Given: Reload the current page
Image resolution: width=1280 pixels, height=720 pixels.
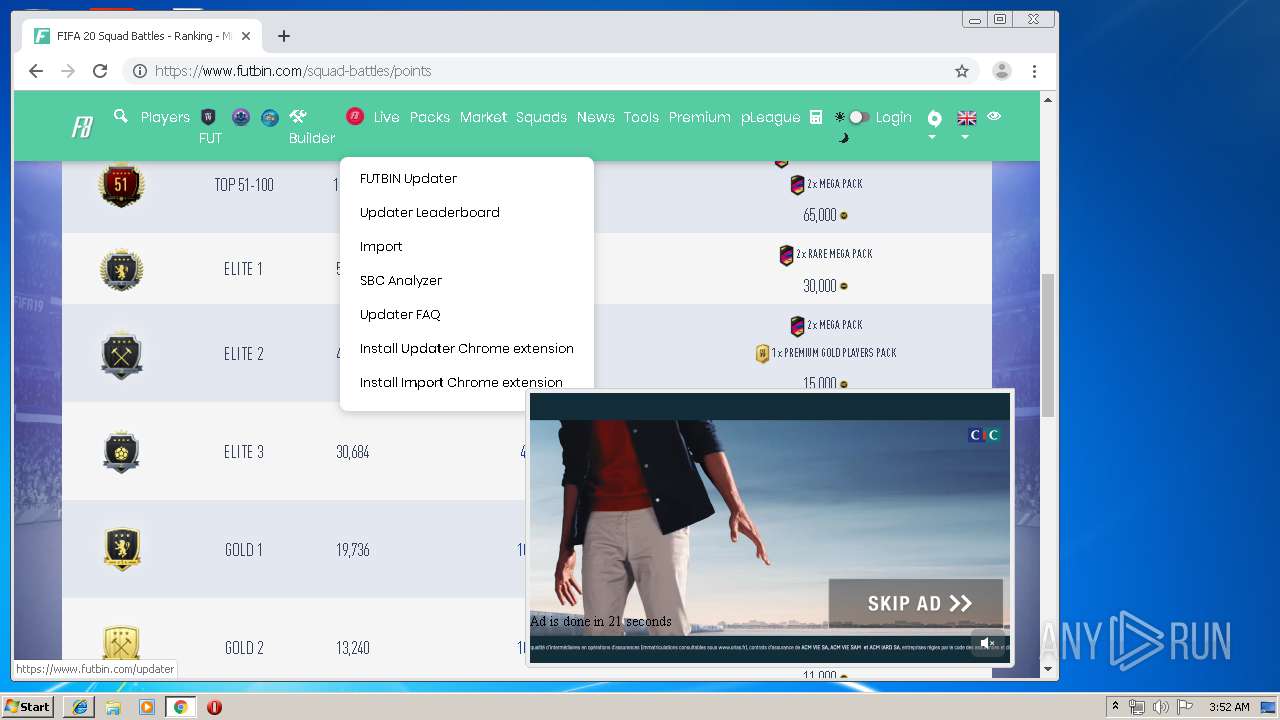Looking at the screenshot, I should 100,71.
